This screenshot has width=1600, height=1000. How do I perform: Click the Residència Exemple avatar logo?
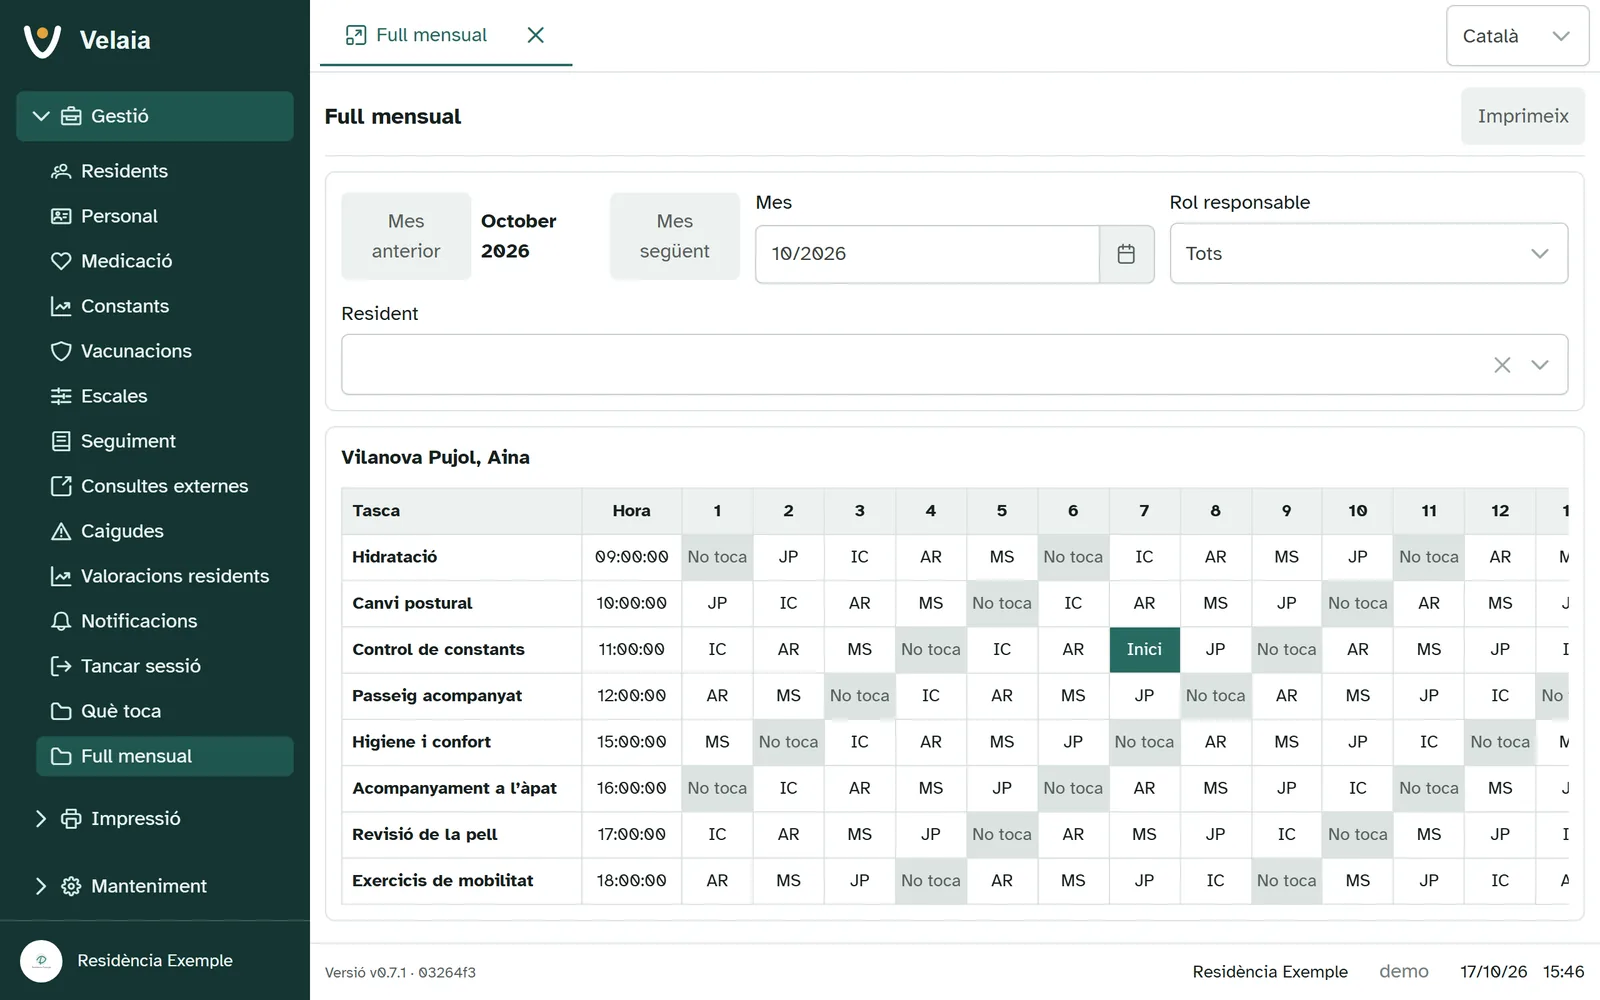coord(41,961)
